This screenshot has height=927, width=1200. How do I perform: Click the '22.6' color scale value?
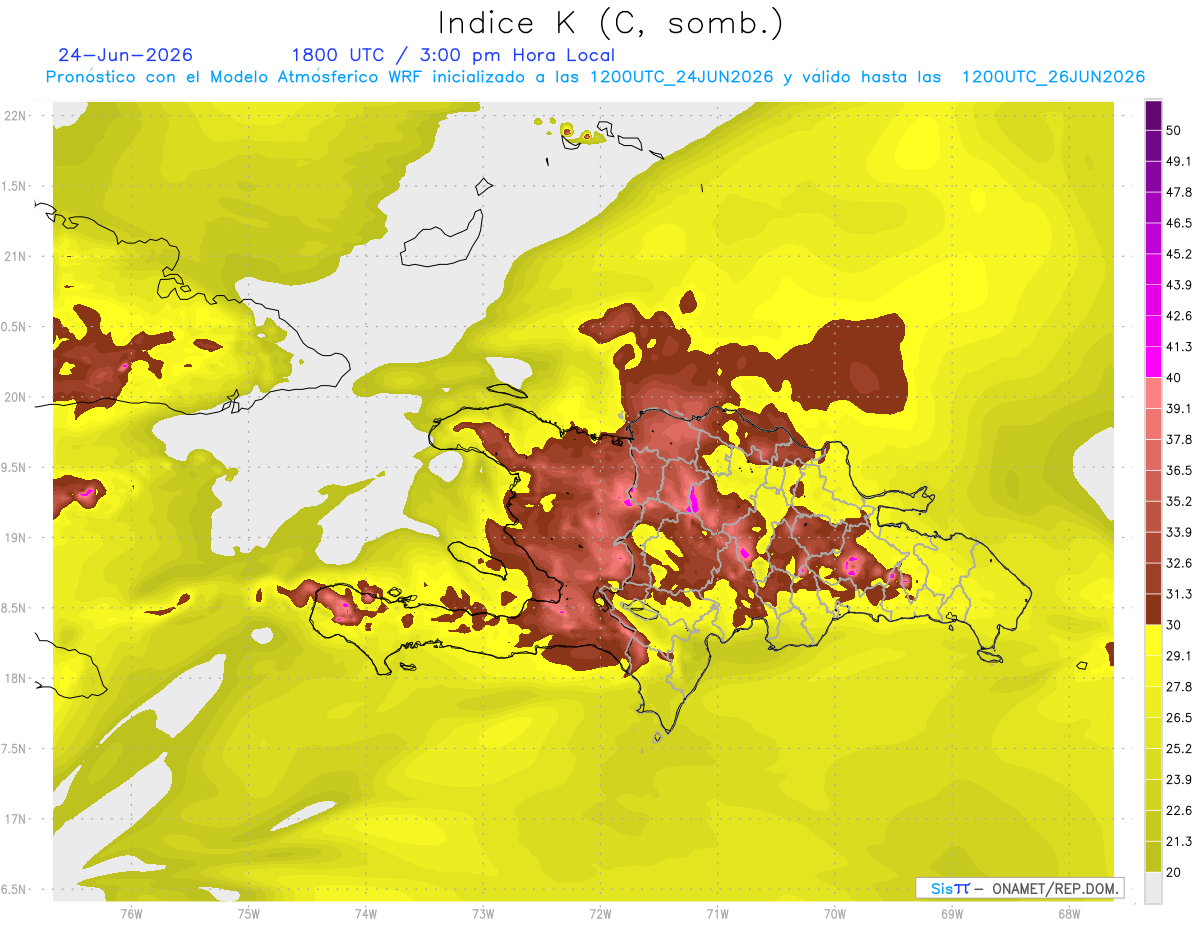1179,810
